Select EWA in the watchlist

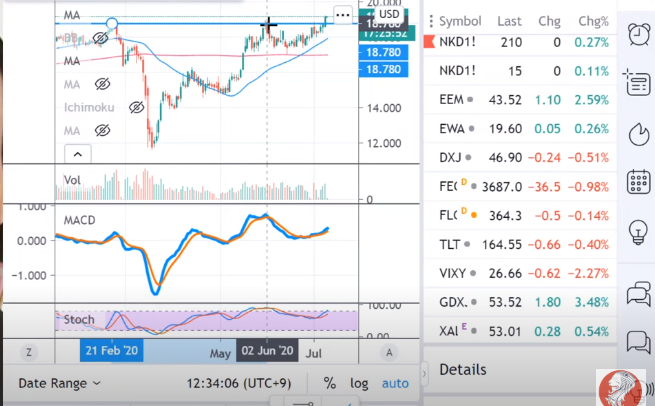click(520, 129)
